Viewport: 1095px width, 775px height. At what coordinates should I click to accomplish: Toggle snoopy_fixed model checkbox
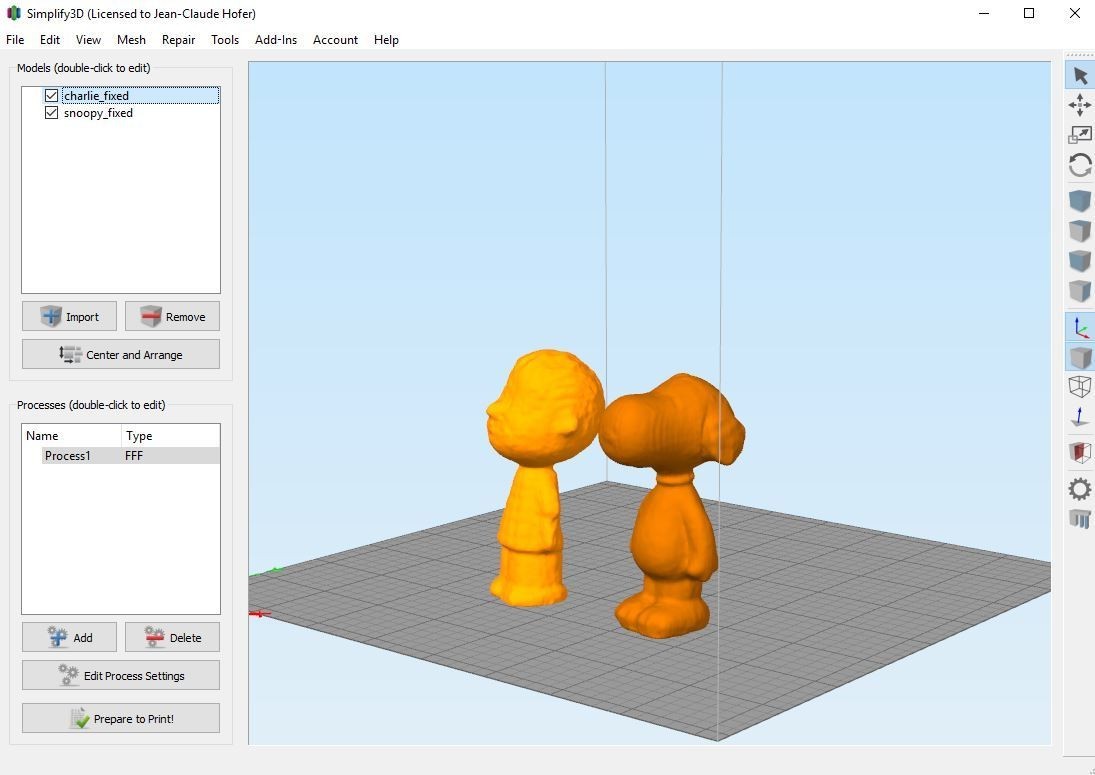(51, 112)
